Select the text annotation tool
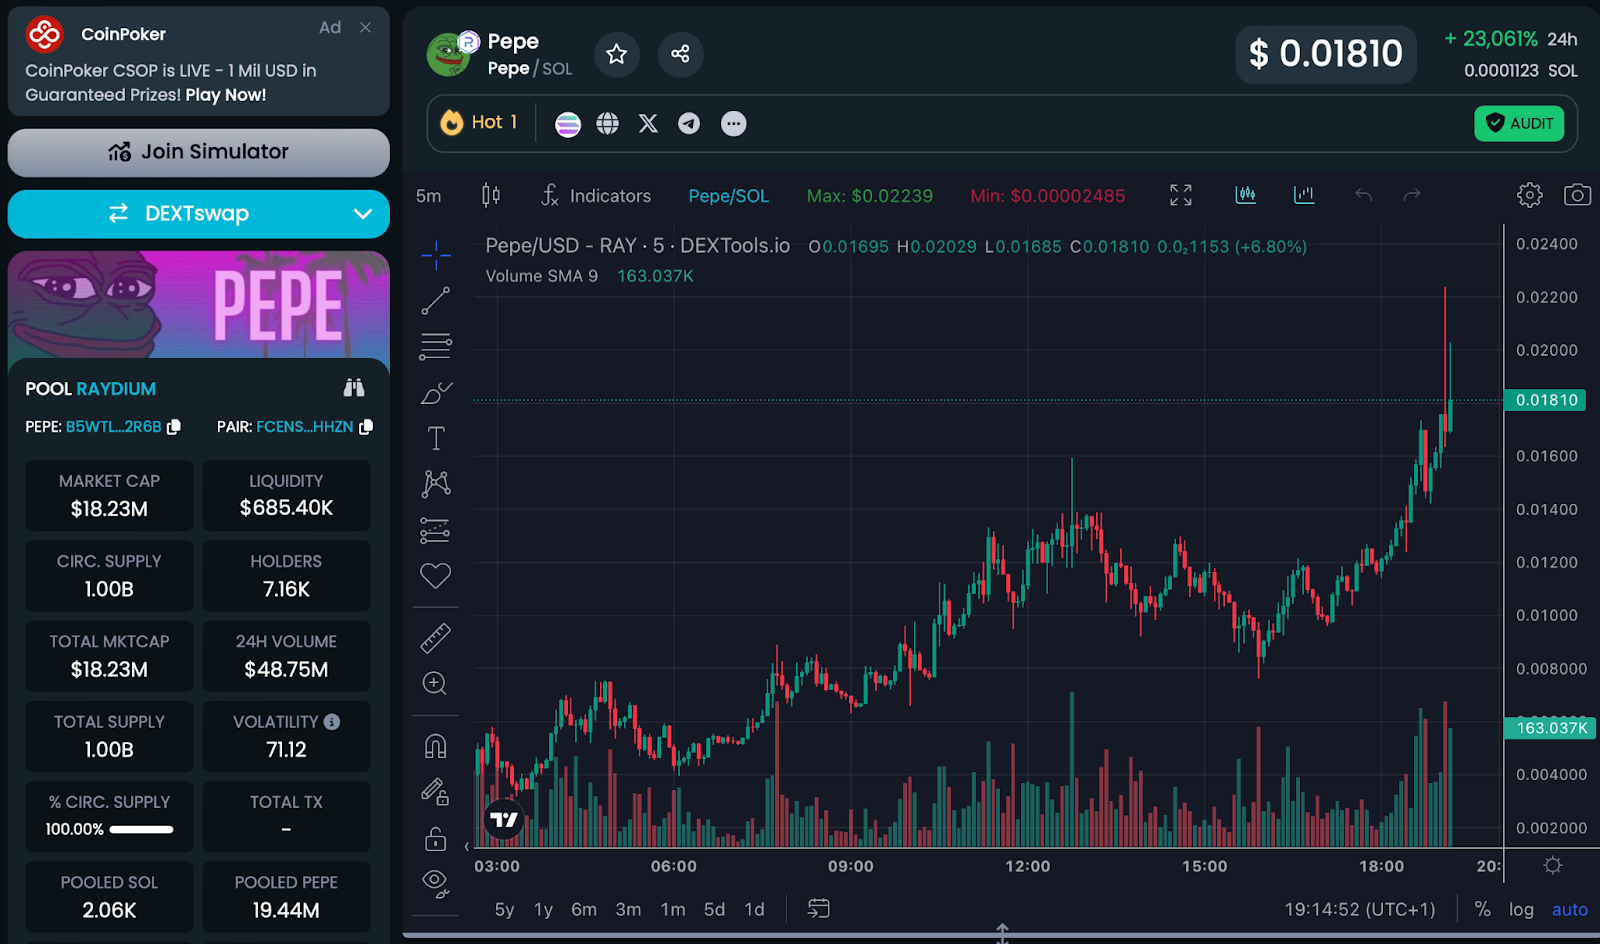This screenshot has height=944, width=1600. pos(436,439)
